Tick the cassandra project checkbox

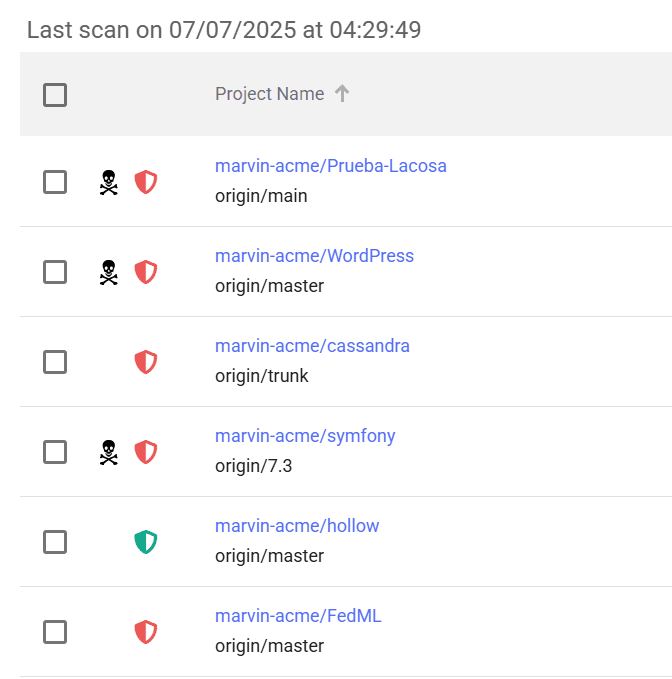[x=55, y=362]
